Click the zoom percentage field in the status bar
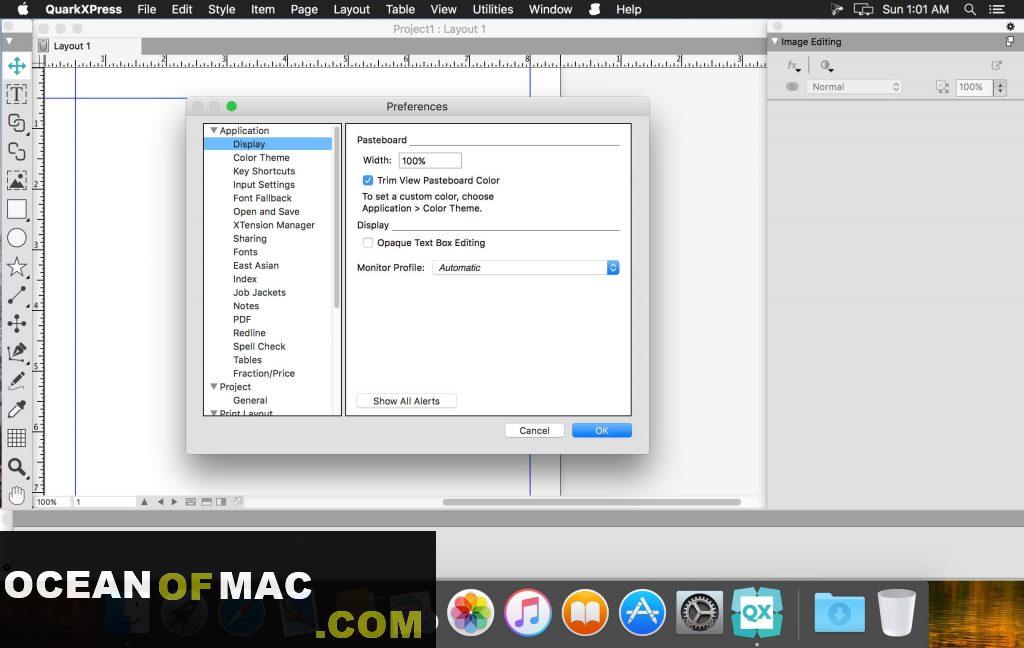 pos(52,502)
